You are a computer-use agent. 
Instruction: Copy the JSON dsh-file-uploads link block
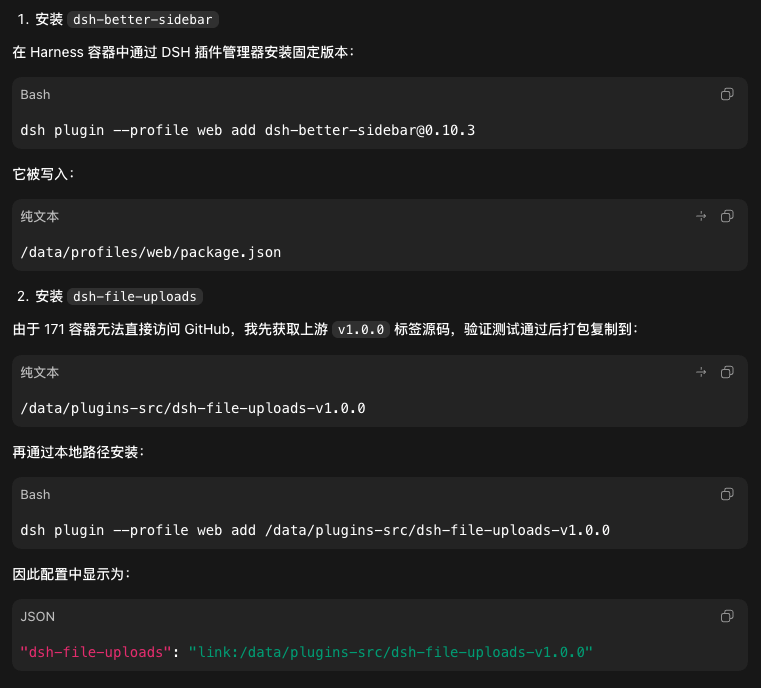point(727,616)
